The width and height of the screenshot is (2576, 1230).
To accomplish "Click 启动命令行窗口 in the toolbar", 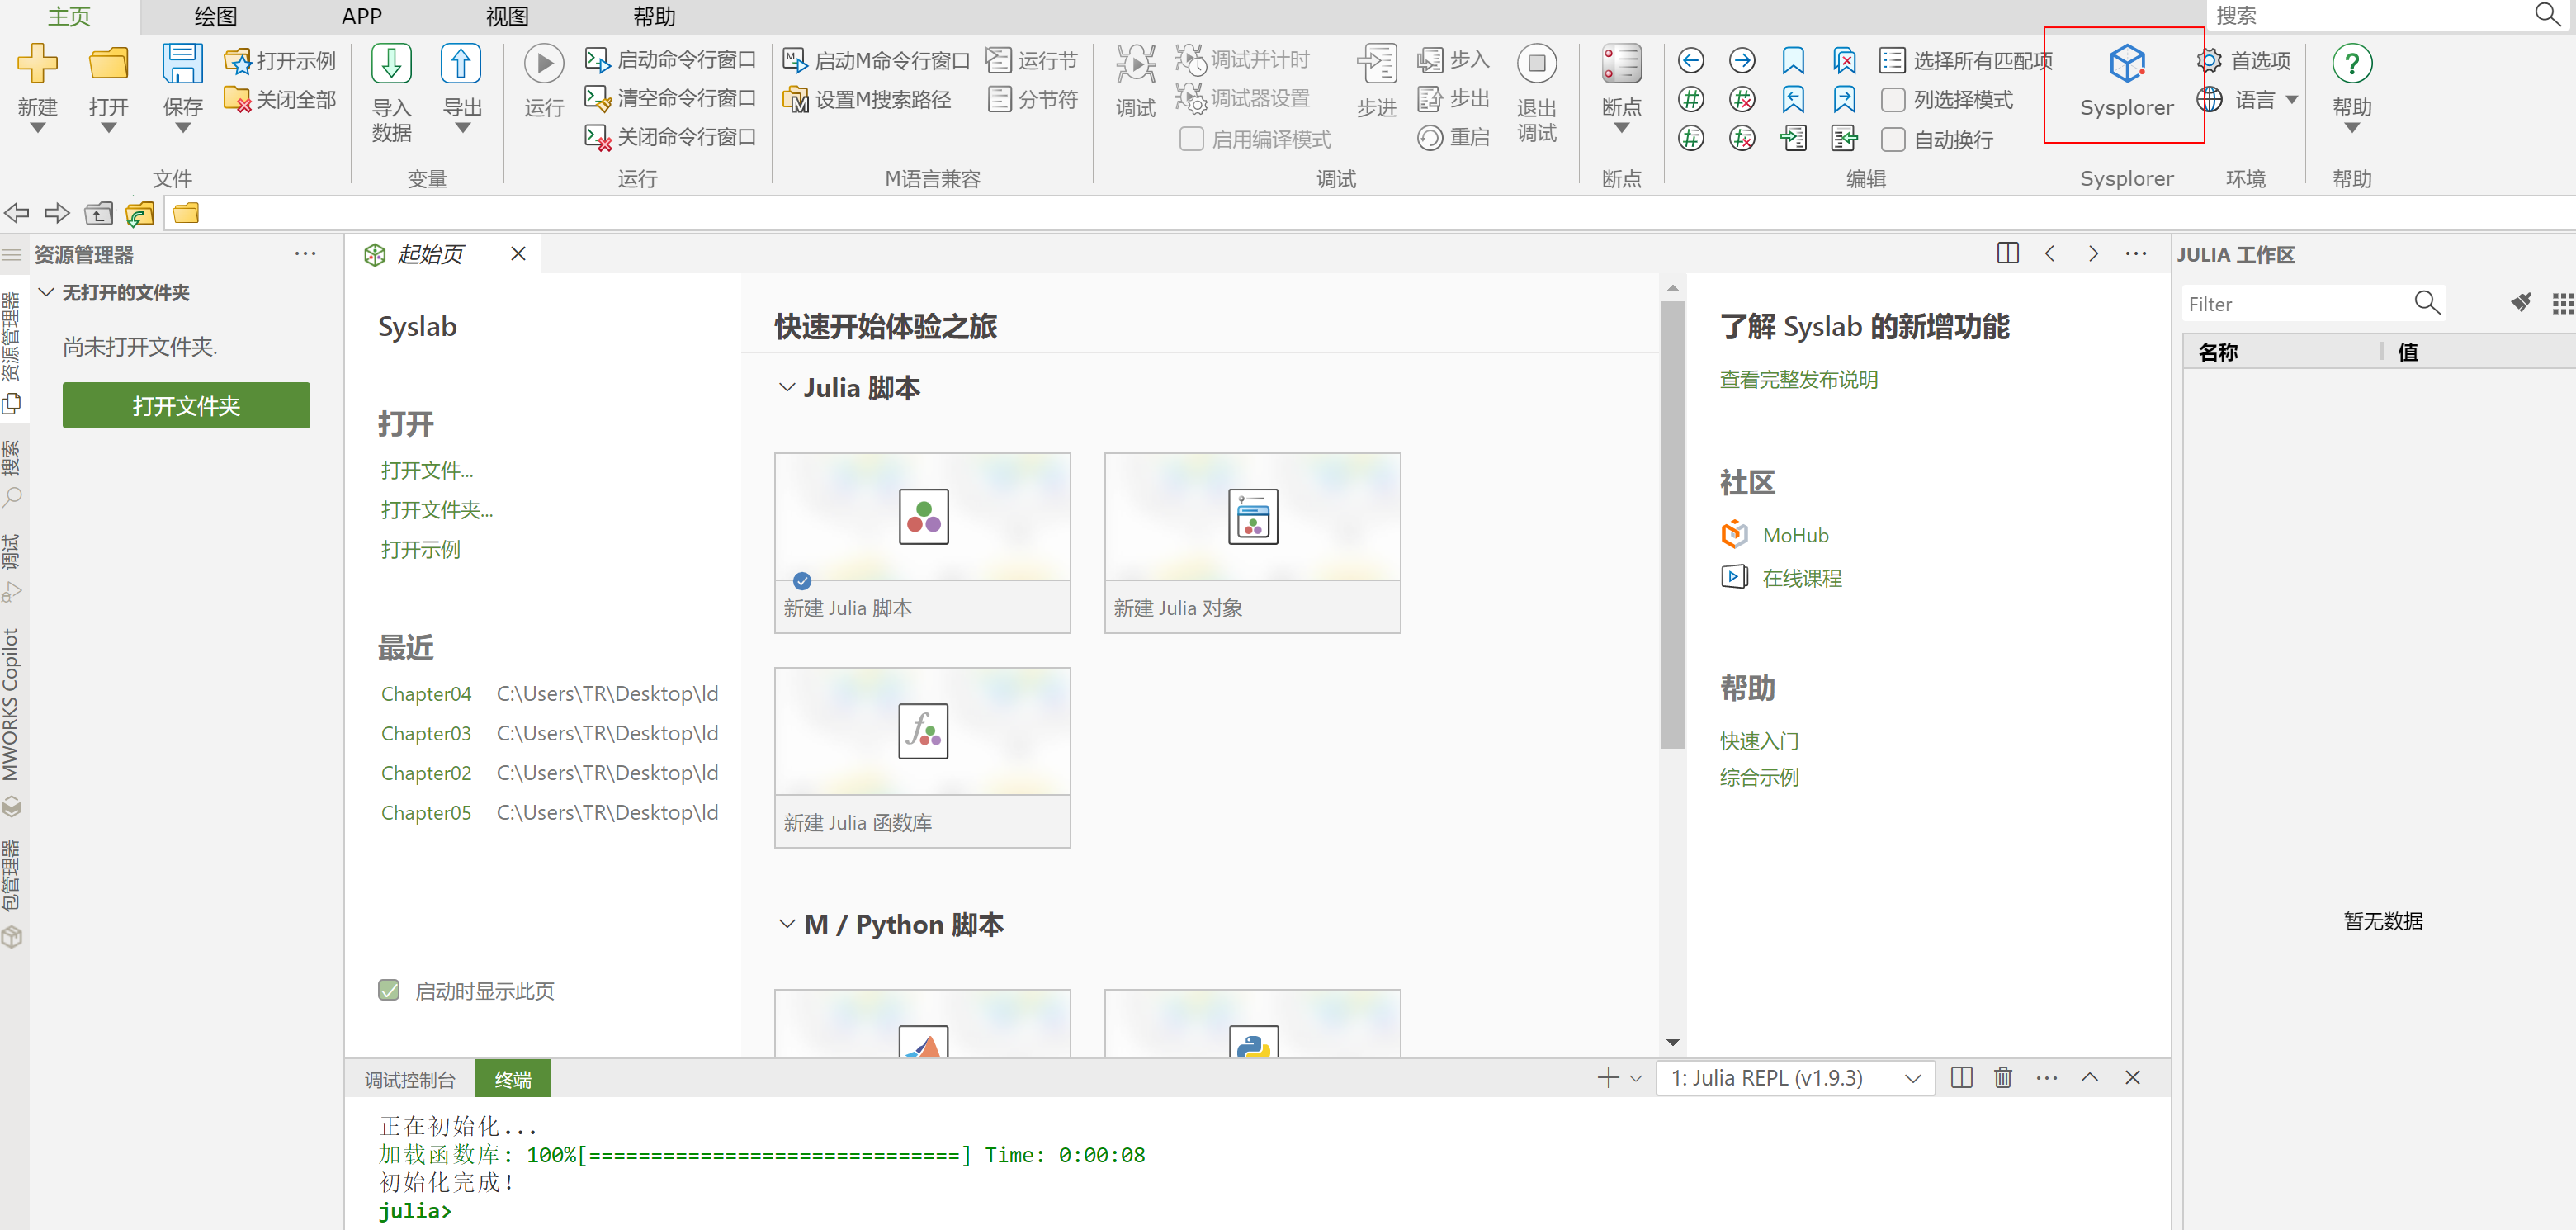I will click(x=670, y=60).
